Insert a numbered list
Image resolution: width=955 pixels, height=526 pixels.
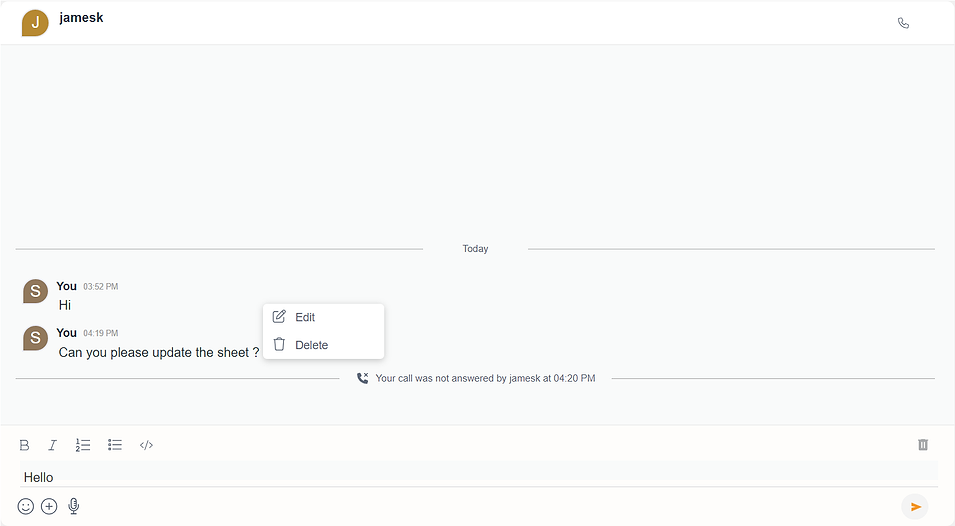point(83,445)
